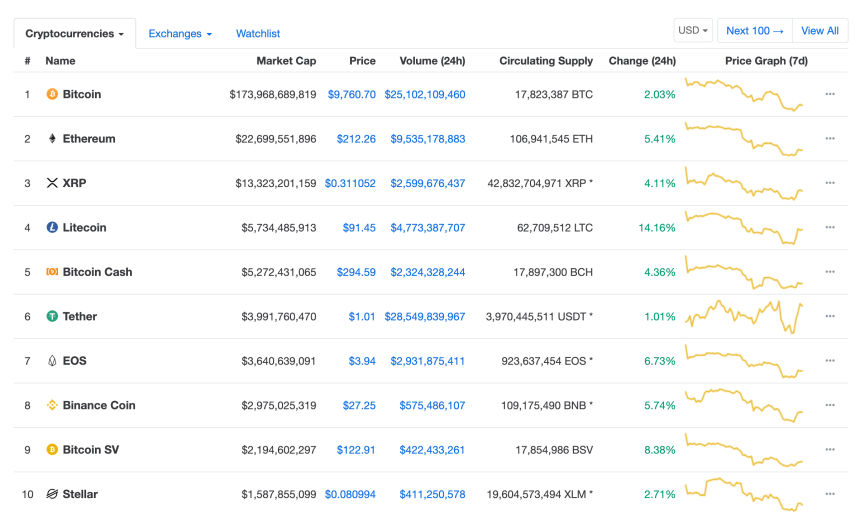Sort by the Name column header

60,61
